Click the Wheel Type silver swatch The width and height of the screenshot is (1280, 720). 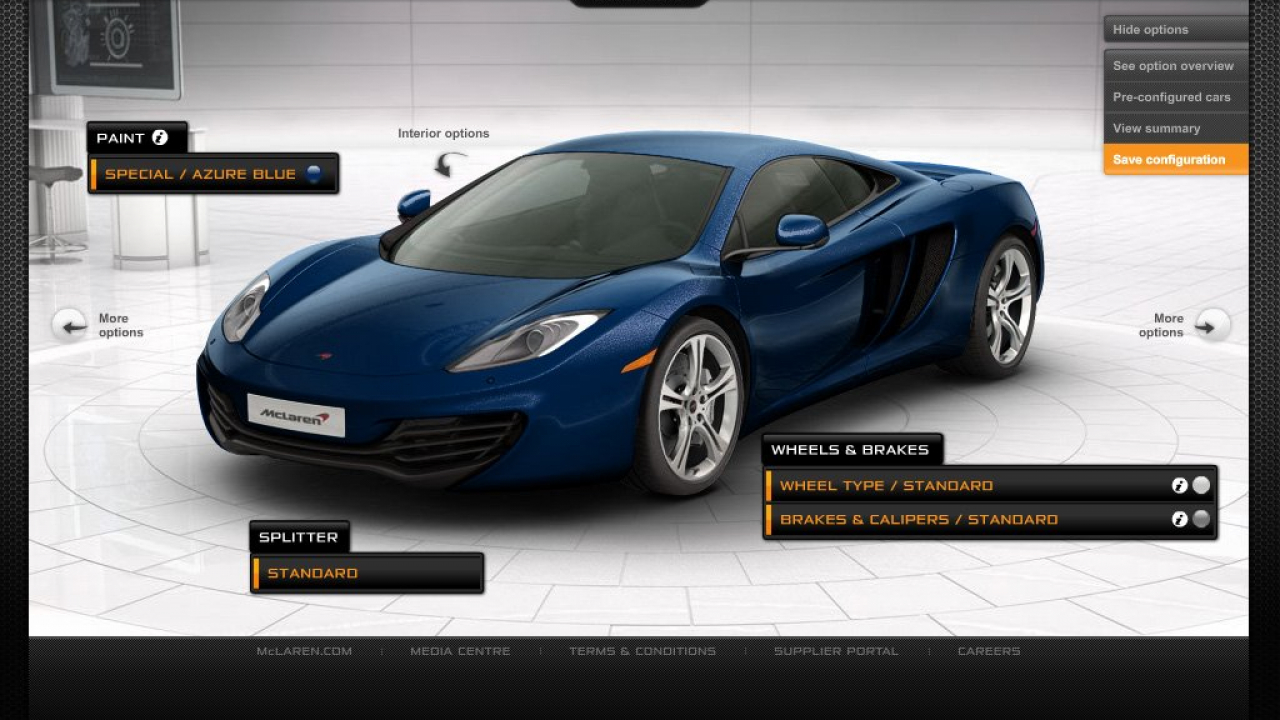coord(1201,486)
